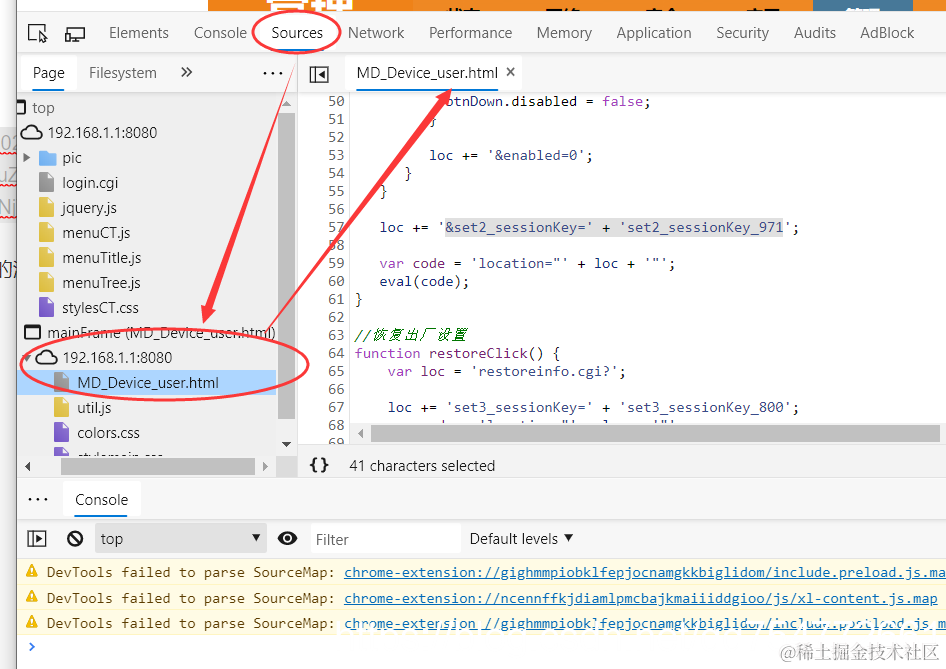The width and height of the screenshot is (946, 669).
Task: Open the Sources panel tab
Action: [297, 33]
